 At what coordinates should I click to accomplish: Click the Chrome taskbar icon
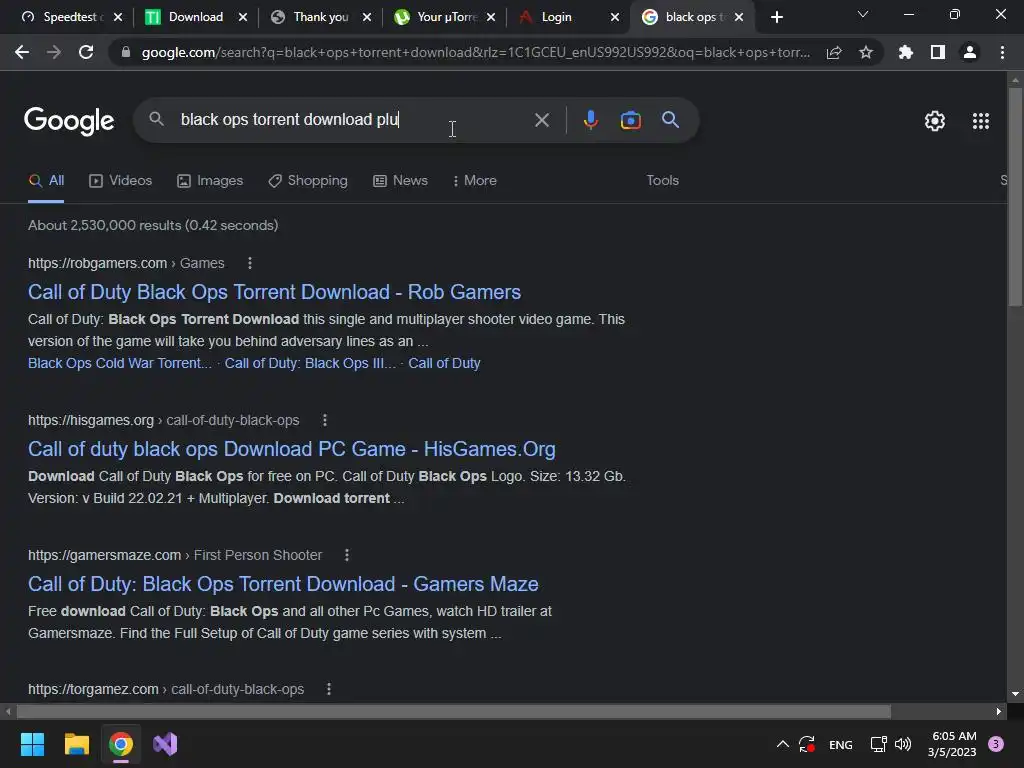pyautogui.click(x=121, y=744)
